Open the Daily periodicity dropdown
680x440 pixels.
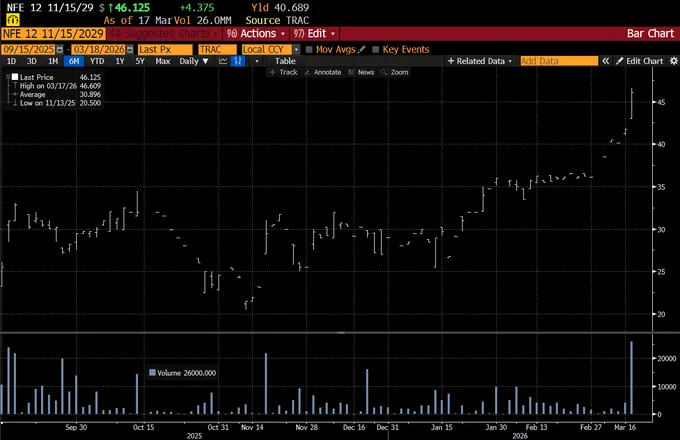194,61
